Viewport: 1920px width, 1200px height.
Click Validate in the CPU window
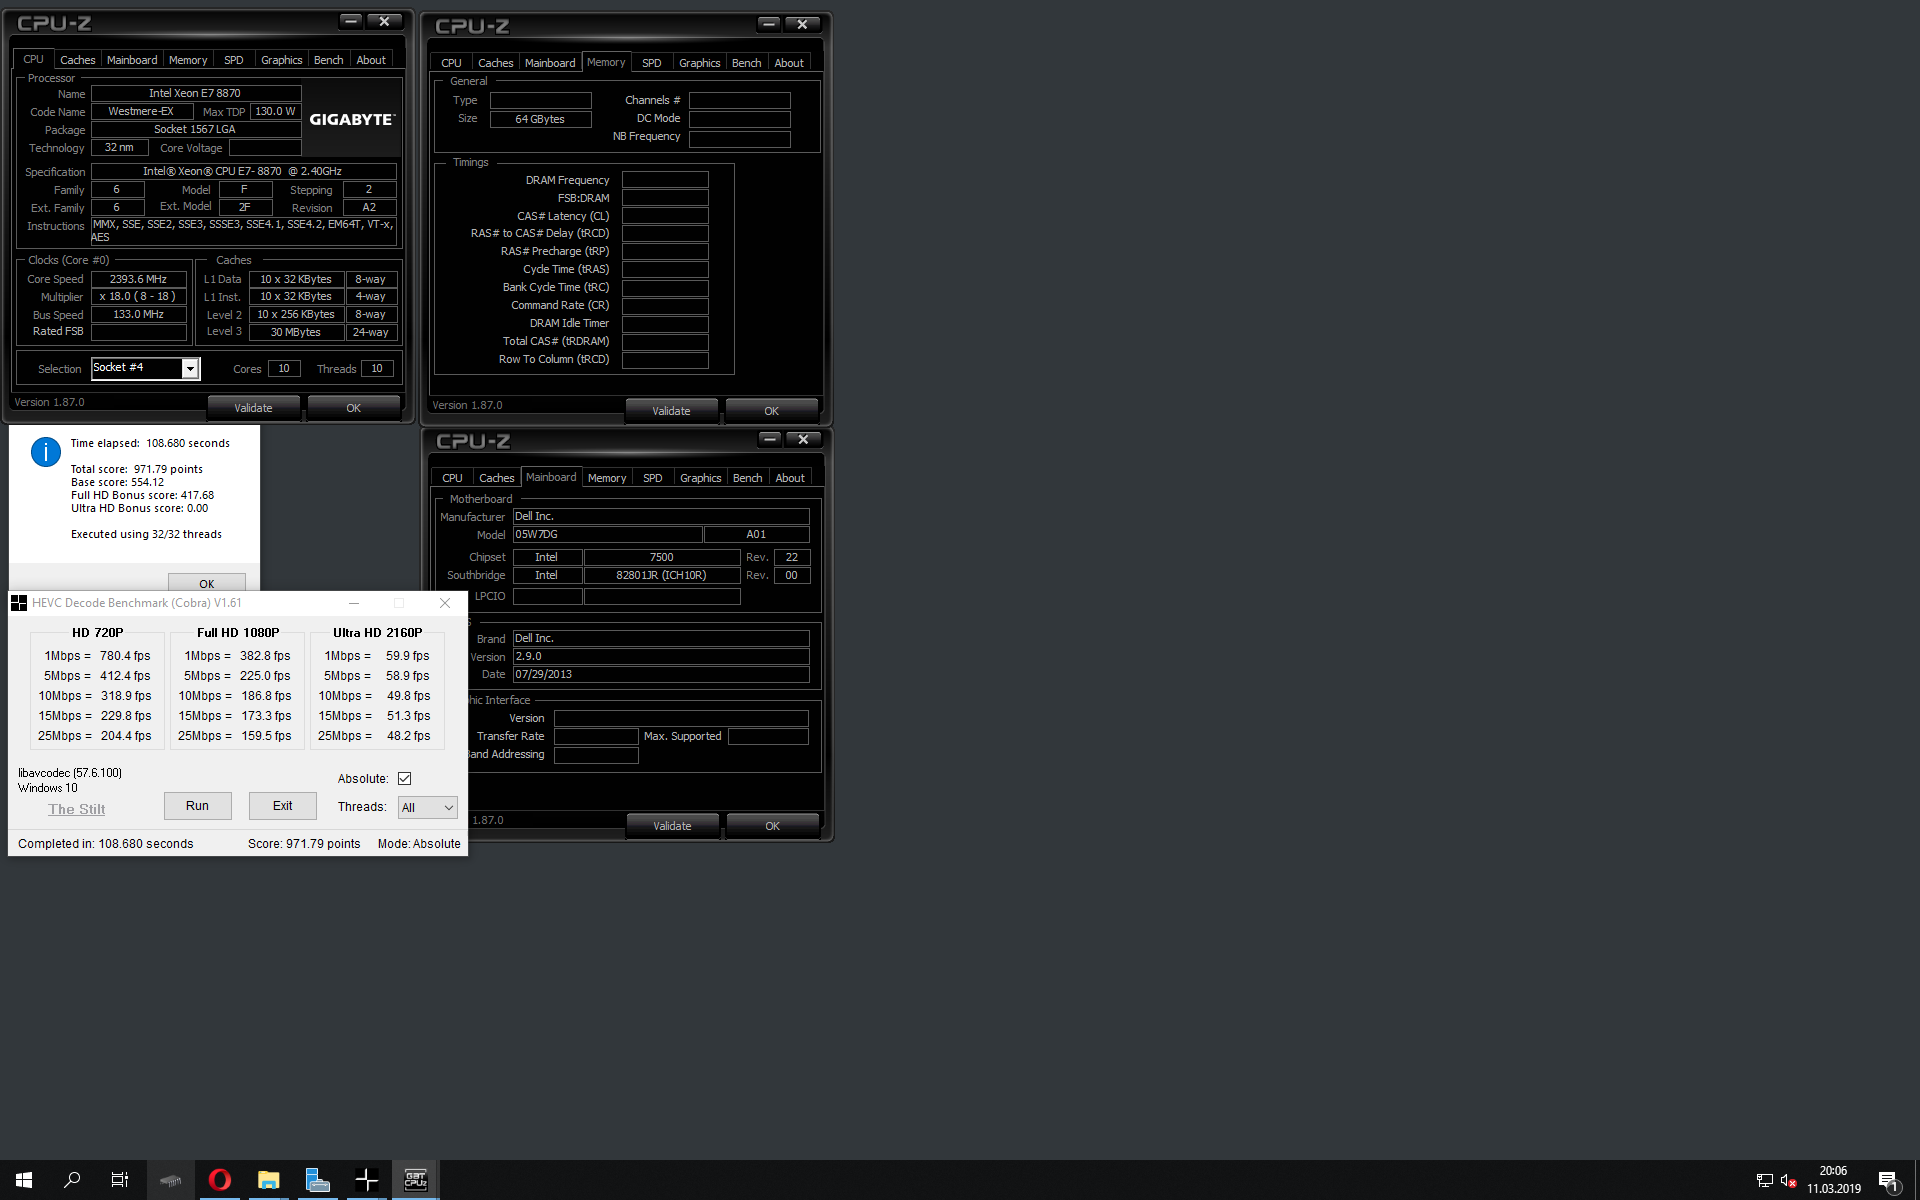click(253, 408)
